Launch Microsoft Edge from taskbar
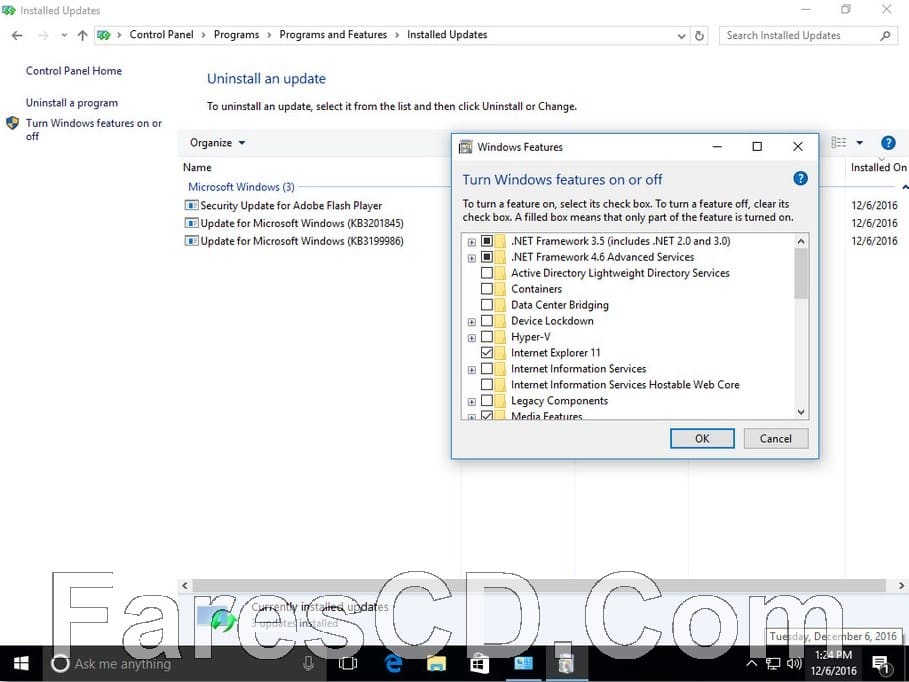The height and width of the screenshot is (682, 909). coord(394,663)
